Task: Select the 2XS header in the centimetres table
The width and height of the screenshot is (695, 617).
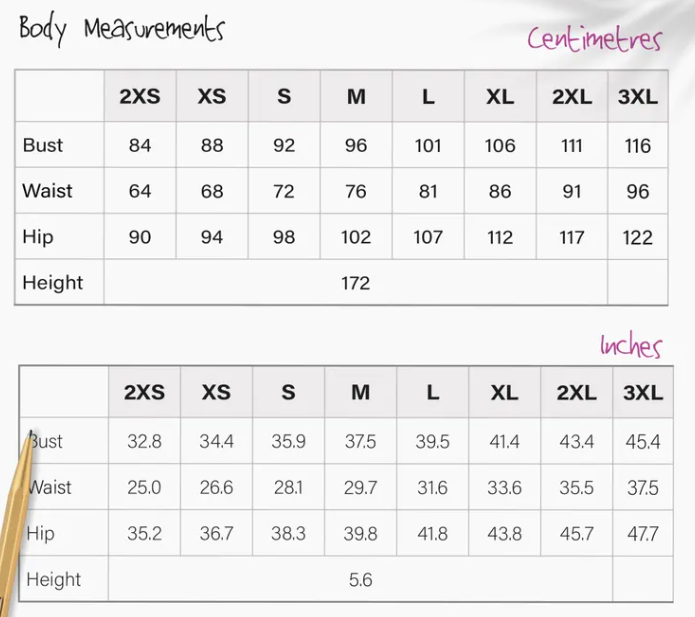Action: click(140, 97)
